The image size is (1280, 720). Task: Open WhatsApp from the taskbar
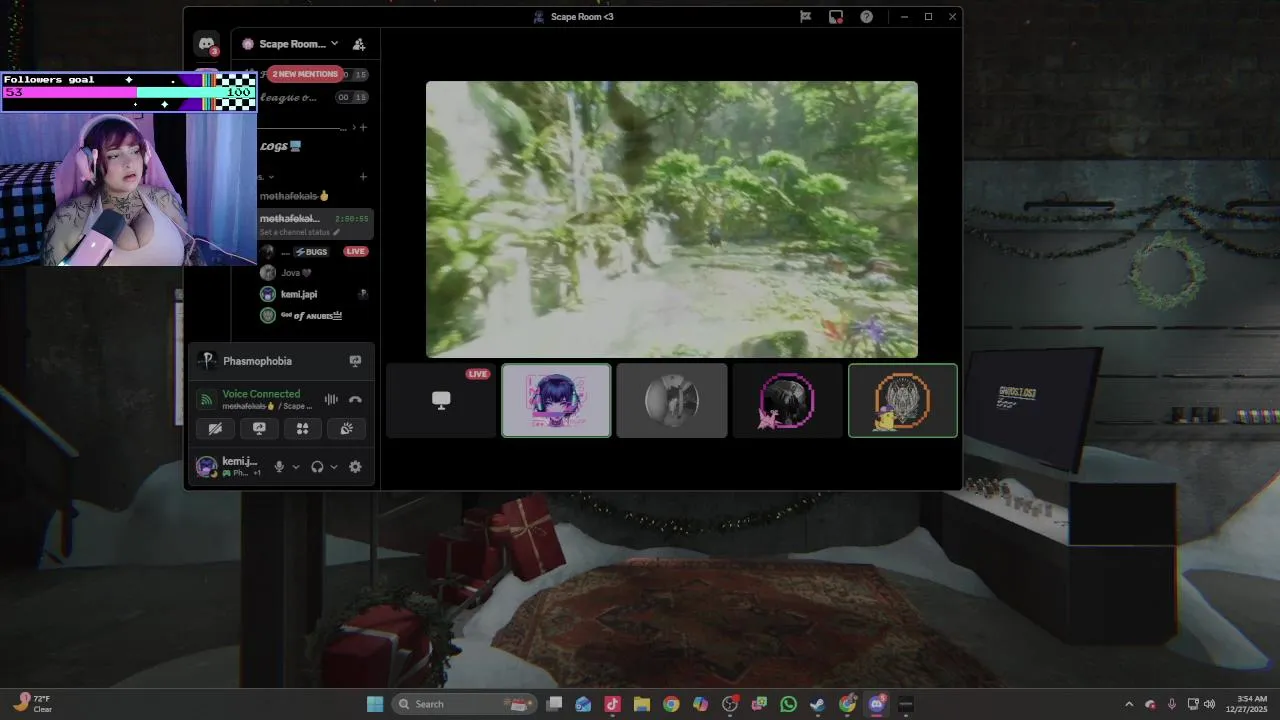click(789, 704)
